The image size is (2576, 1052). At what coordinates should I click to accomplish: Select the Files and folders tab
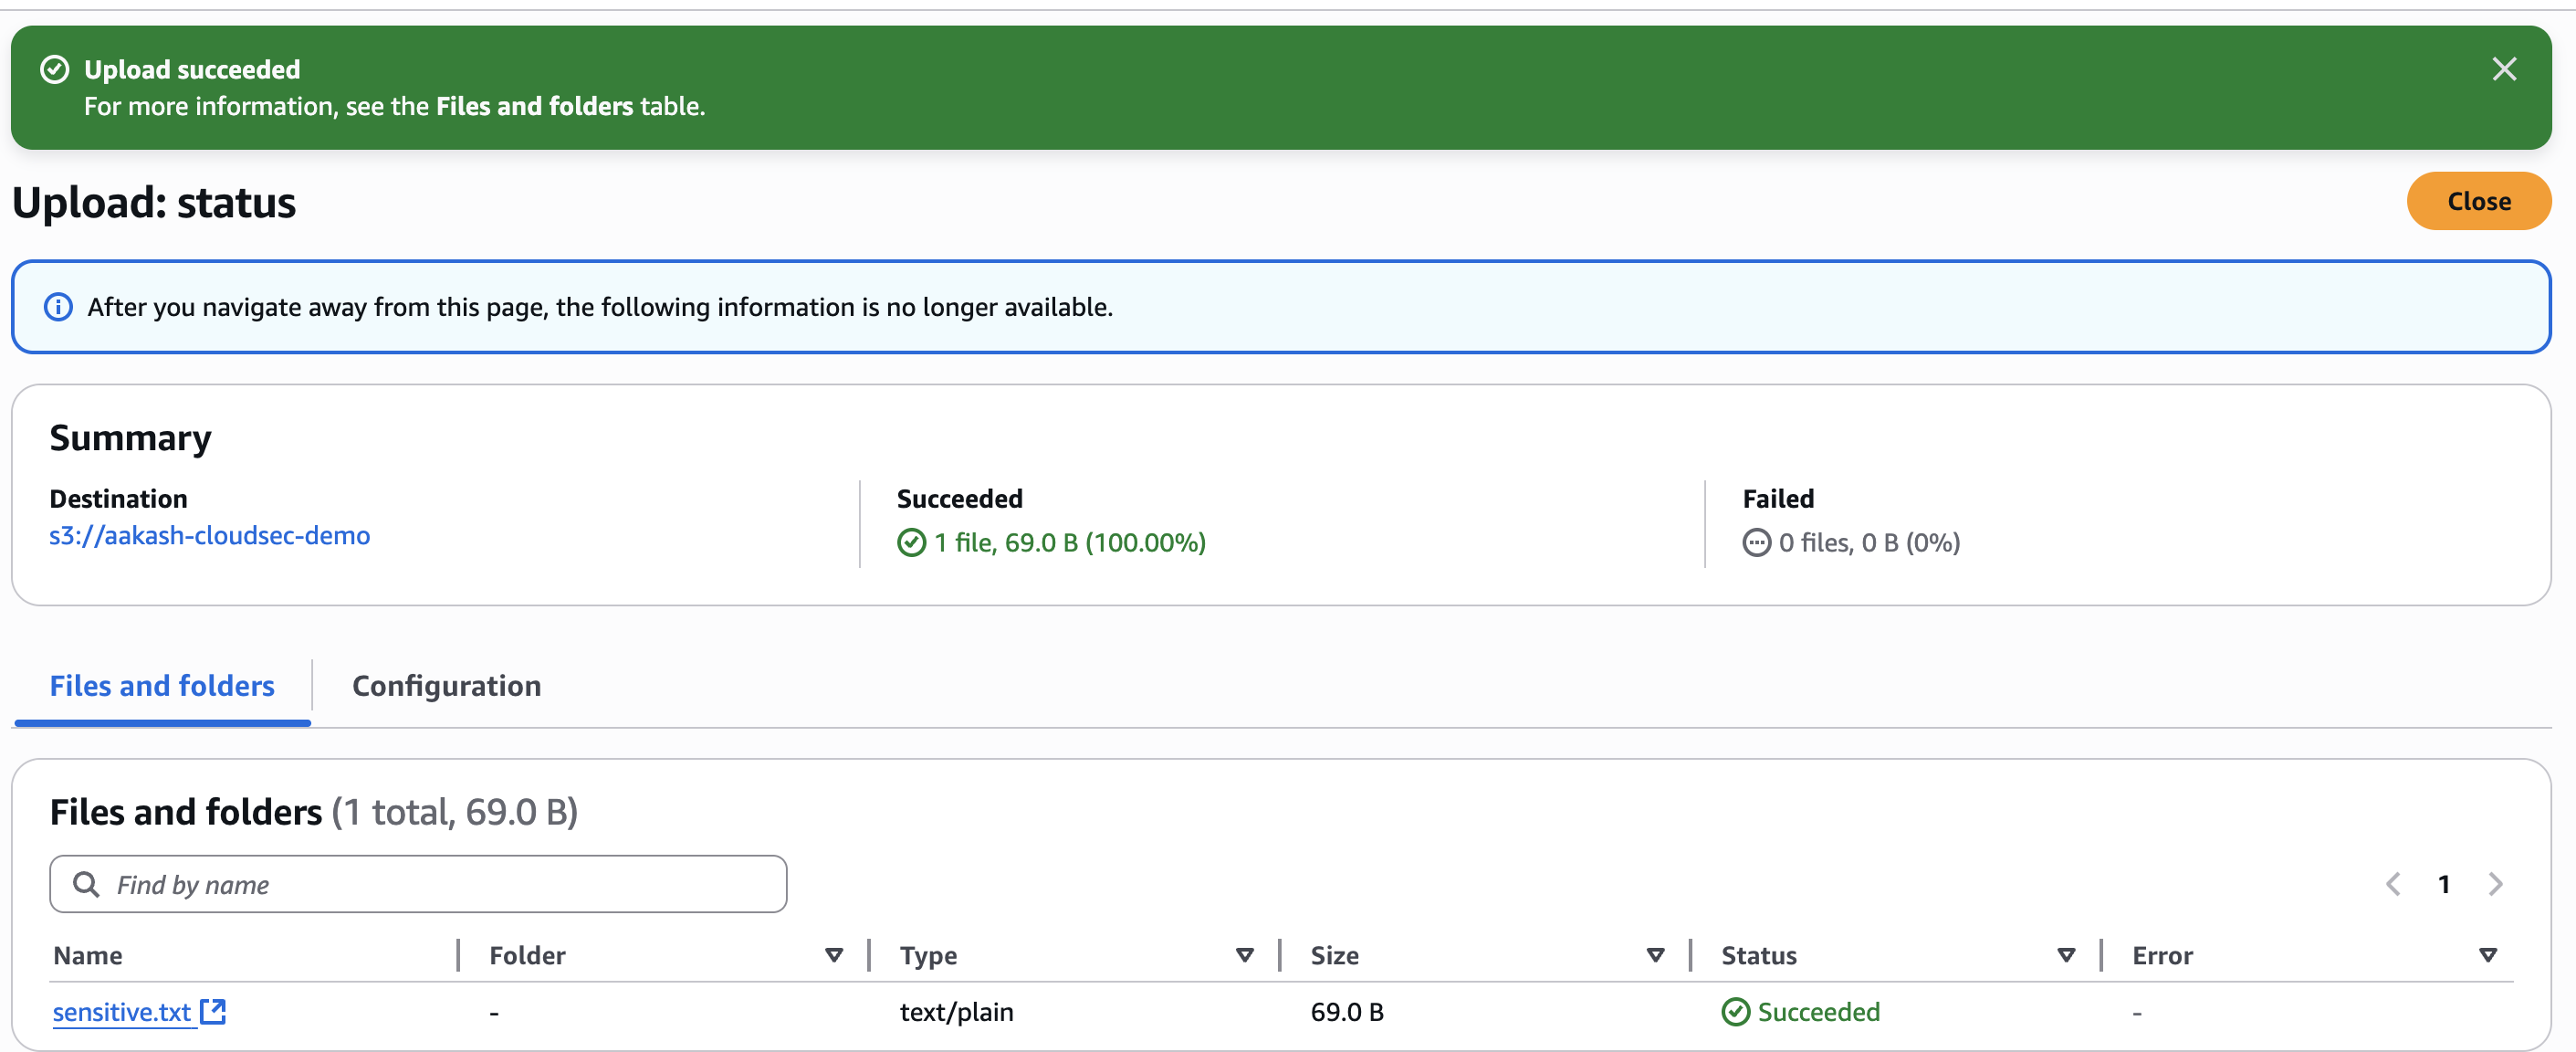pyautogui.click(x=162, y=686)
